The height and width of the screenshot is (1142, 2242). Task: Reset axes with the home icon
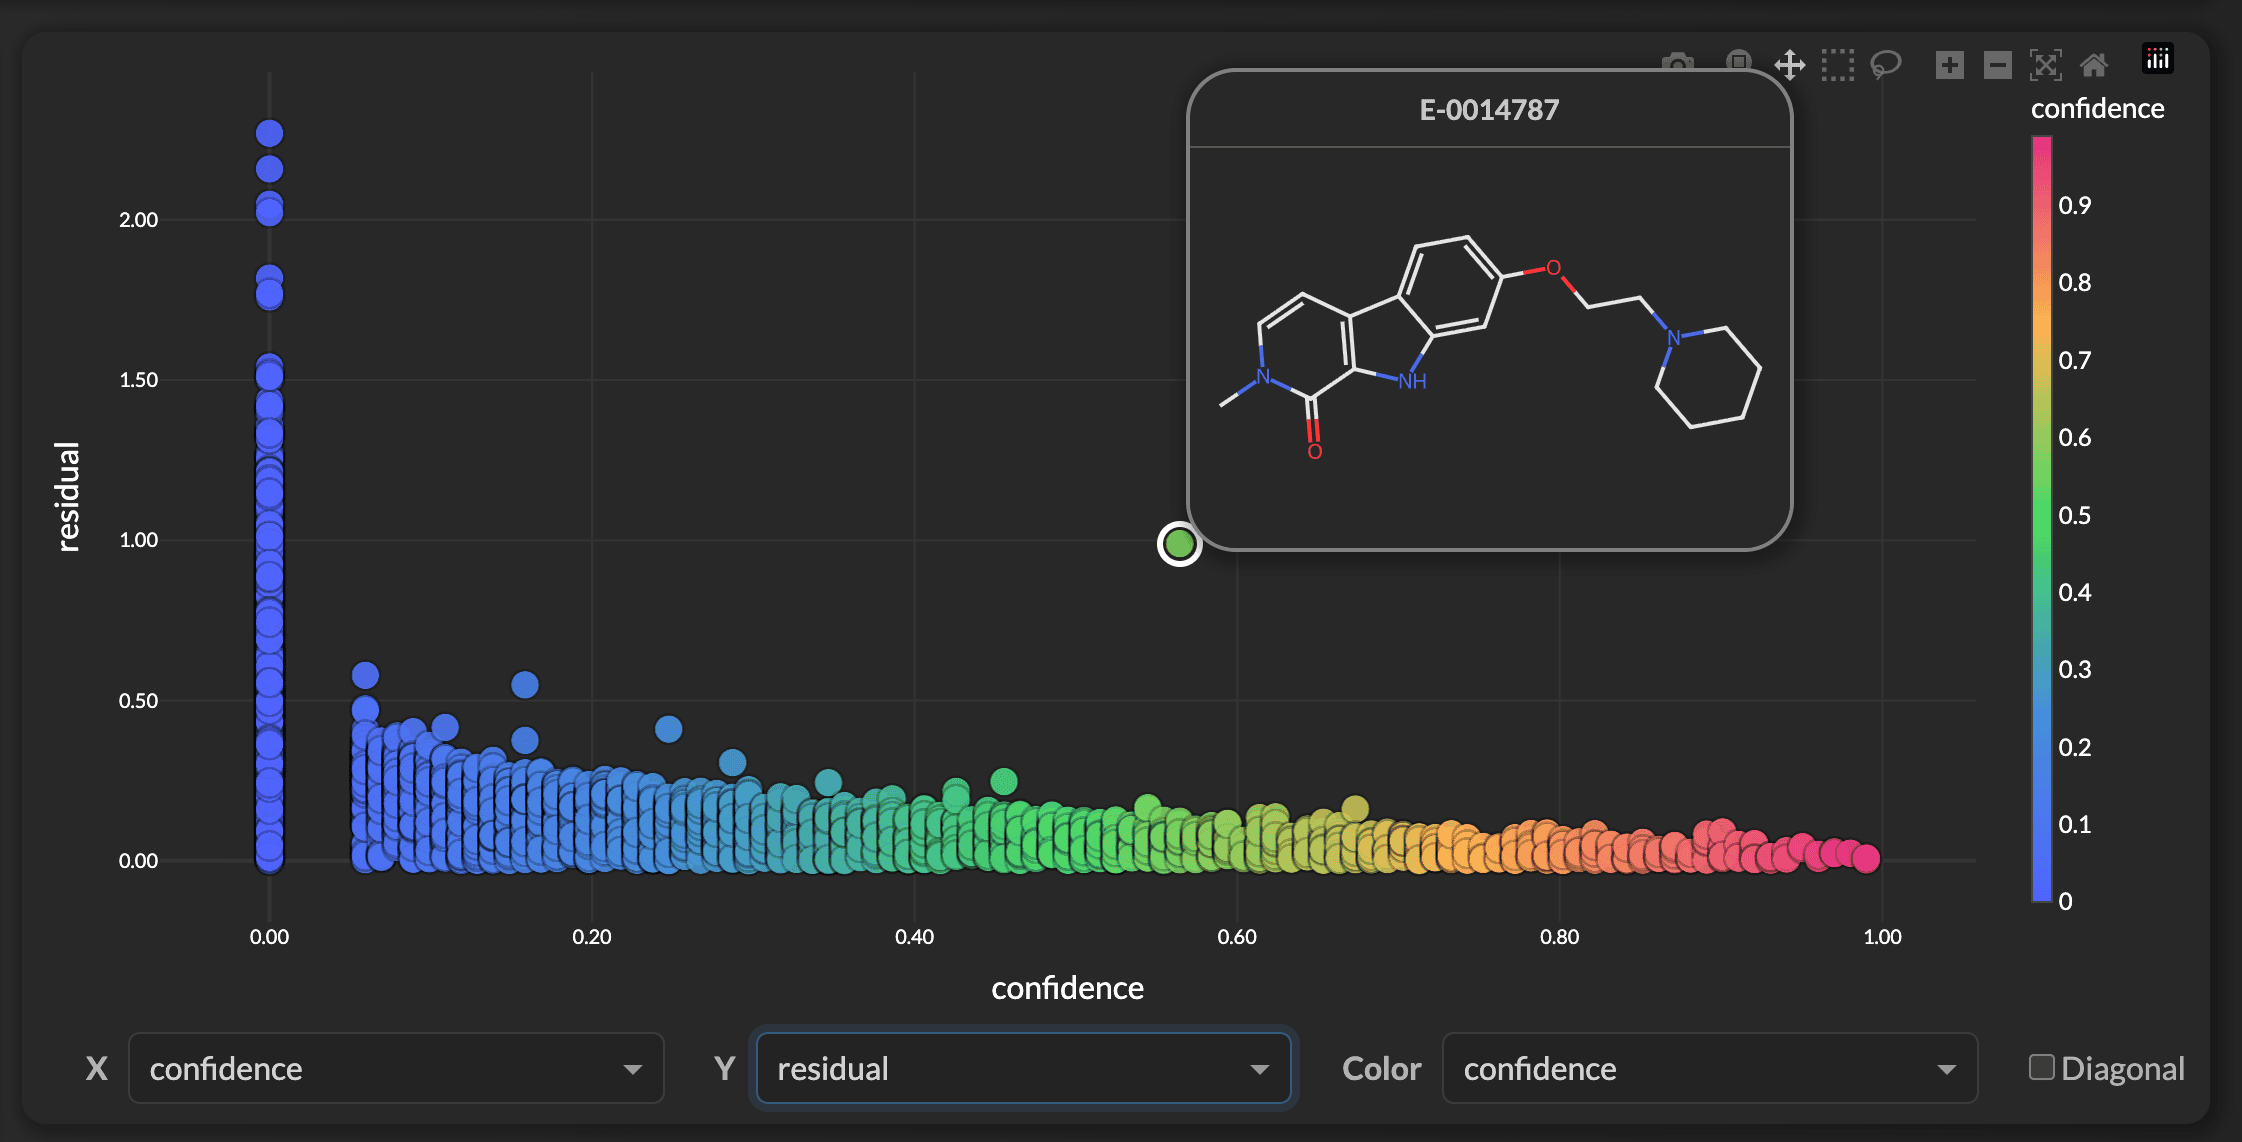tap(2093, 66)
